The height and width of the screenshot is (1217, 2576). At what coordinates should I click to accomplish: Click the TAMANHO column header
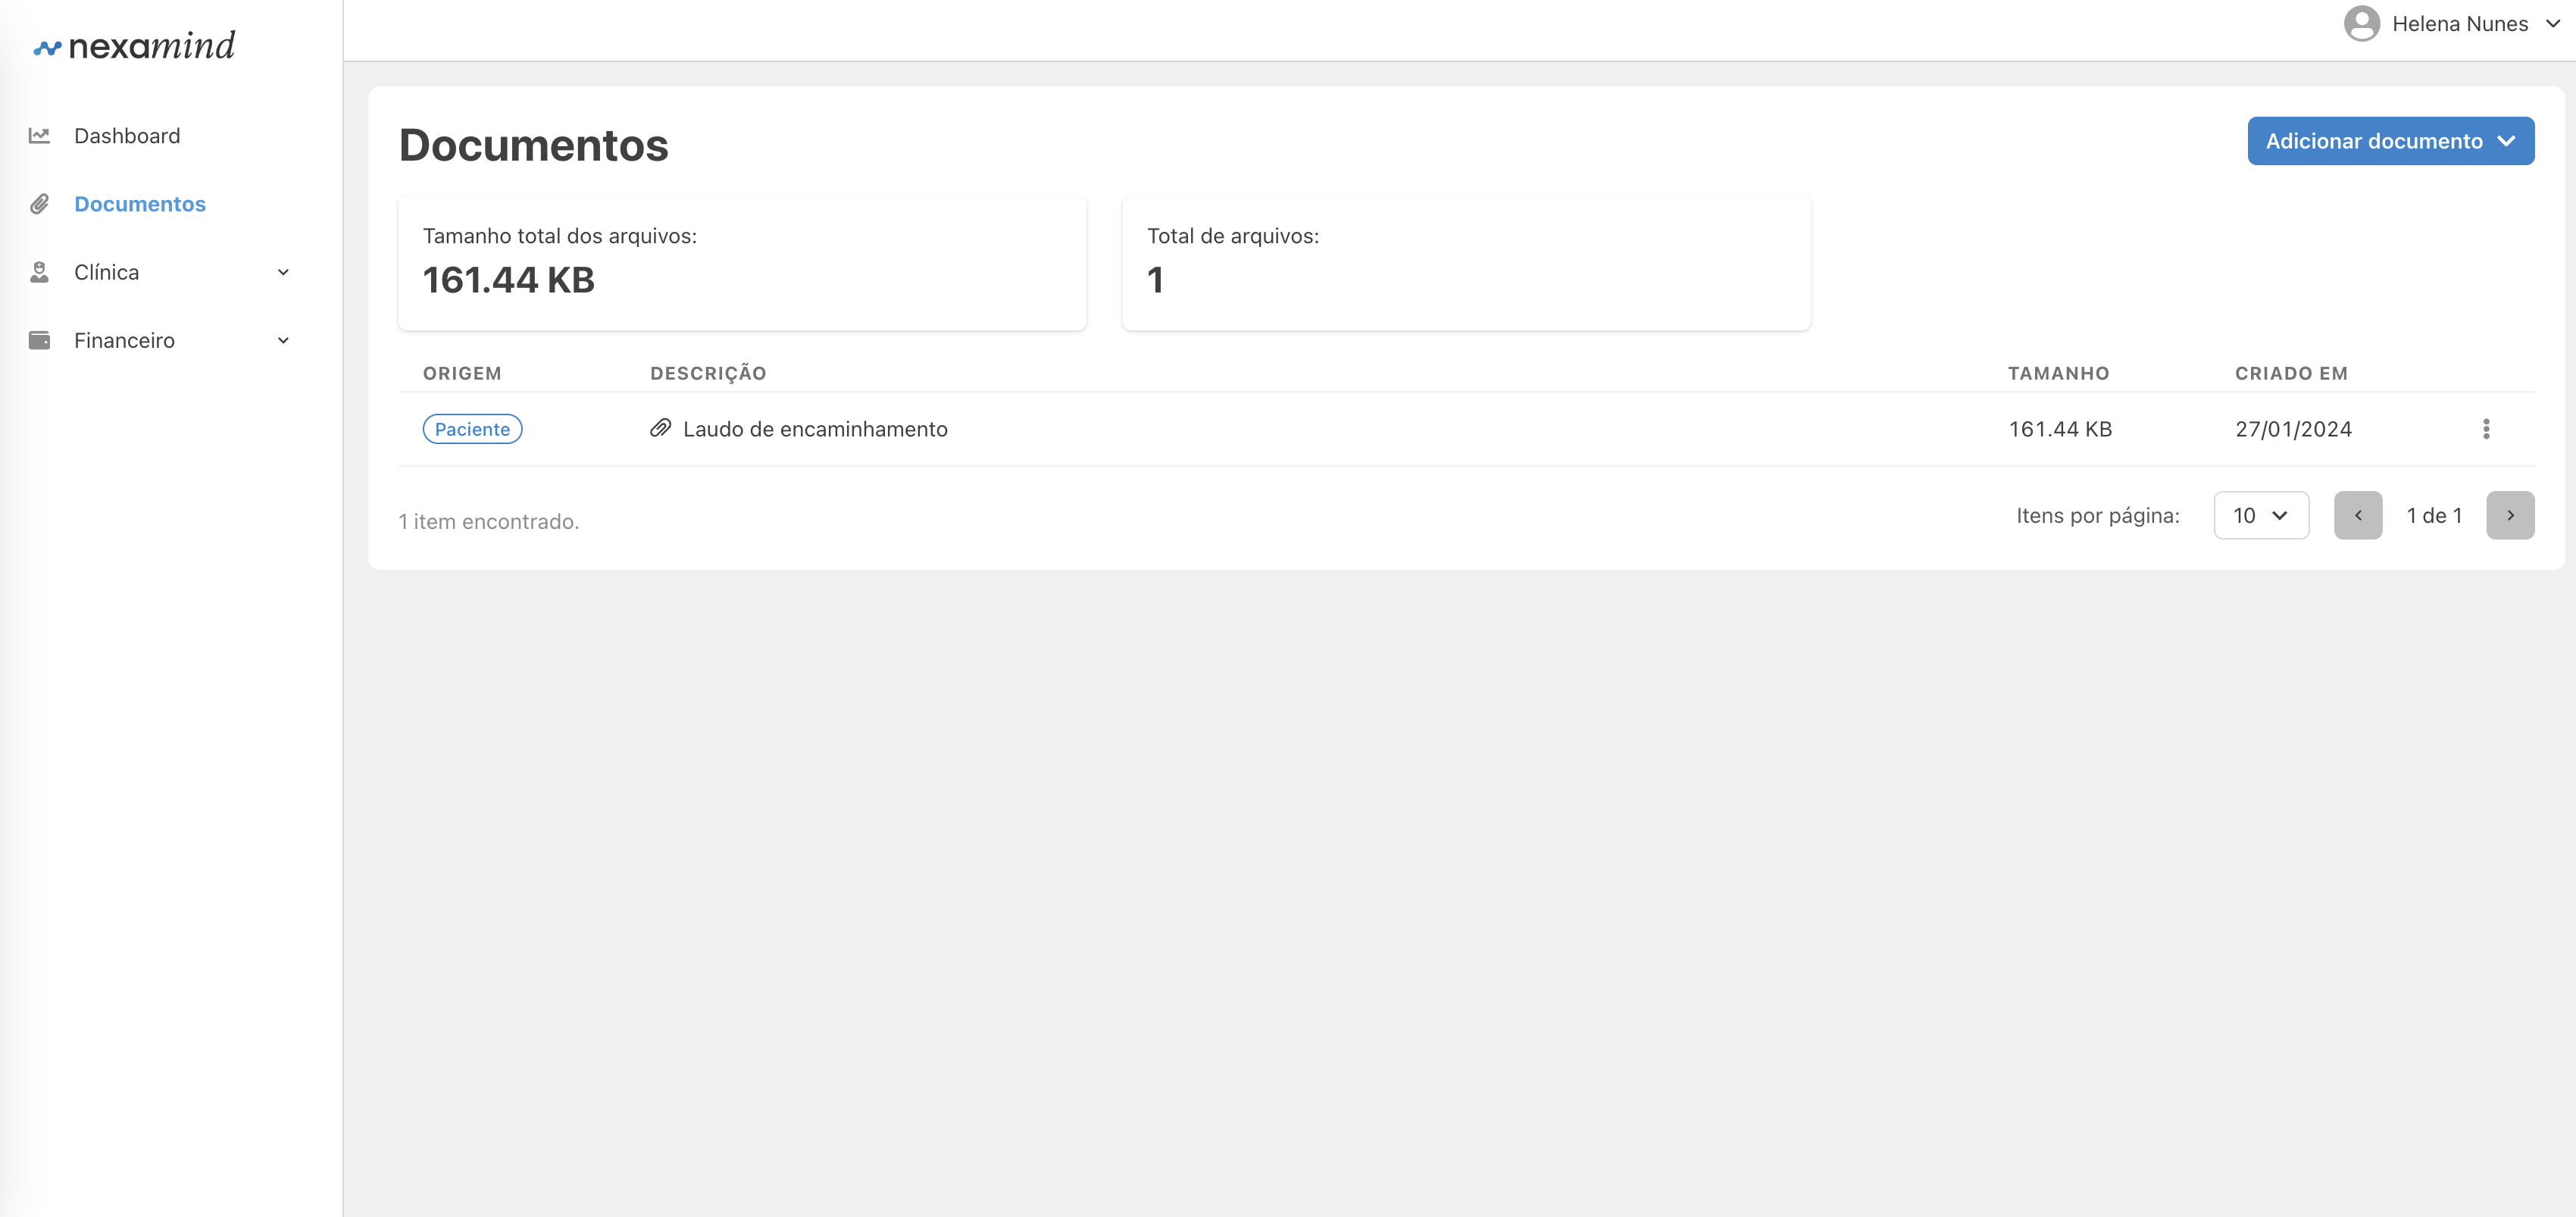2058,373
